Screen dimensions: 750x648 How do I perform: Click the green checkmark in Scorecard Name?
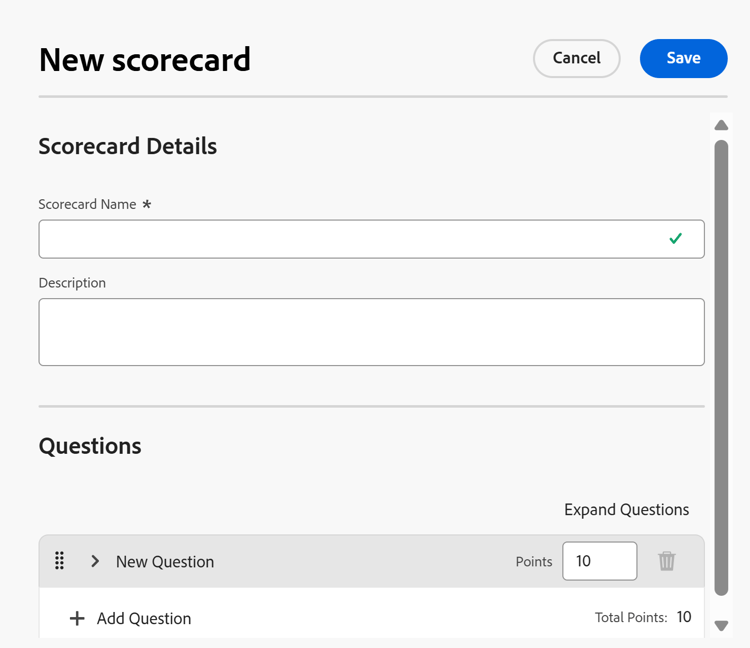point(675,238)
